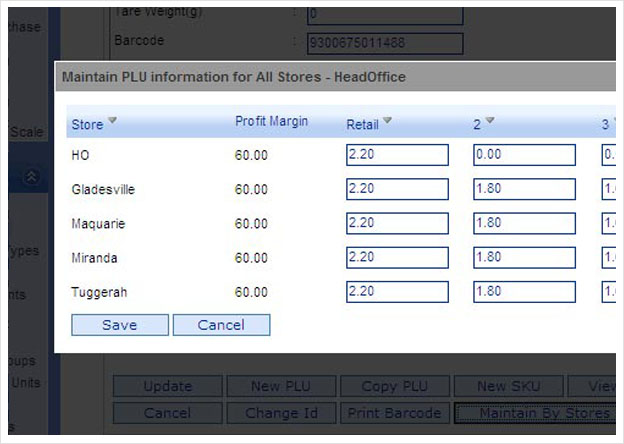624x444 pixels.
Task: Edit the price level 2 field for Miranda
Action: [x=525, y=257]
